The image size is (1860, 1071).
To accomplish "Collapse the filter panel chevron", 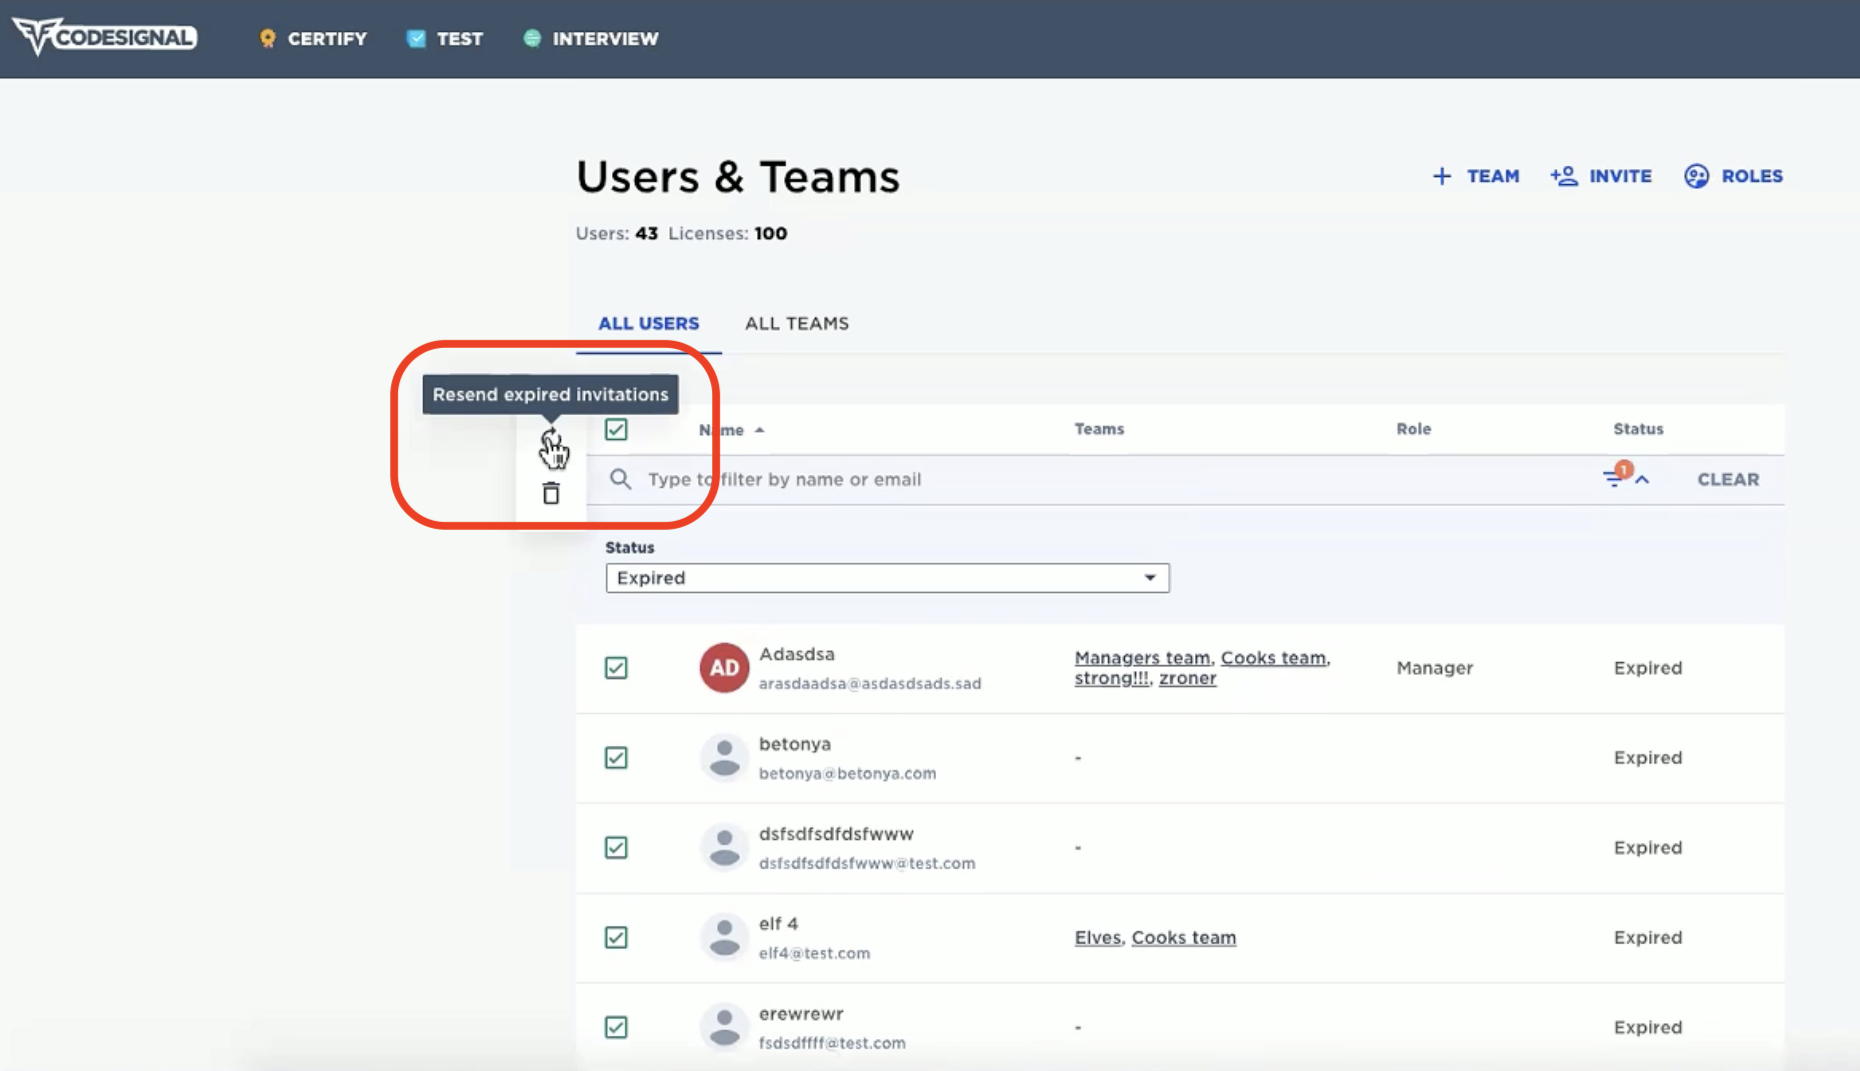I will tap(1641, 478).
